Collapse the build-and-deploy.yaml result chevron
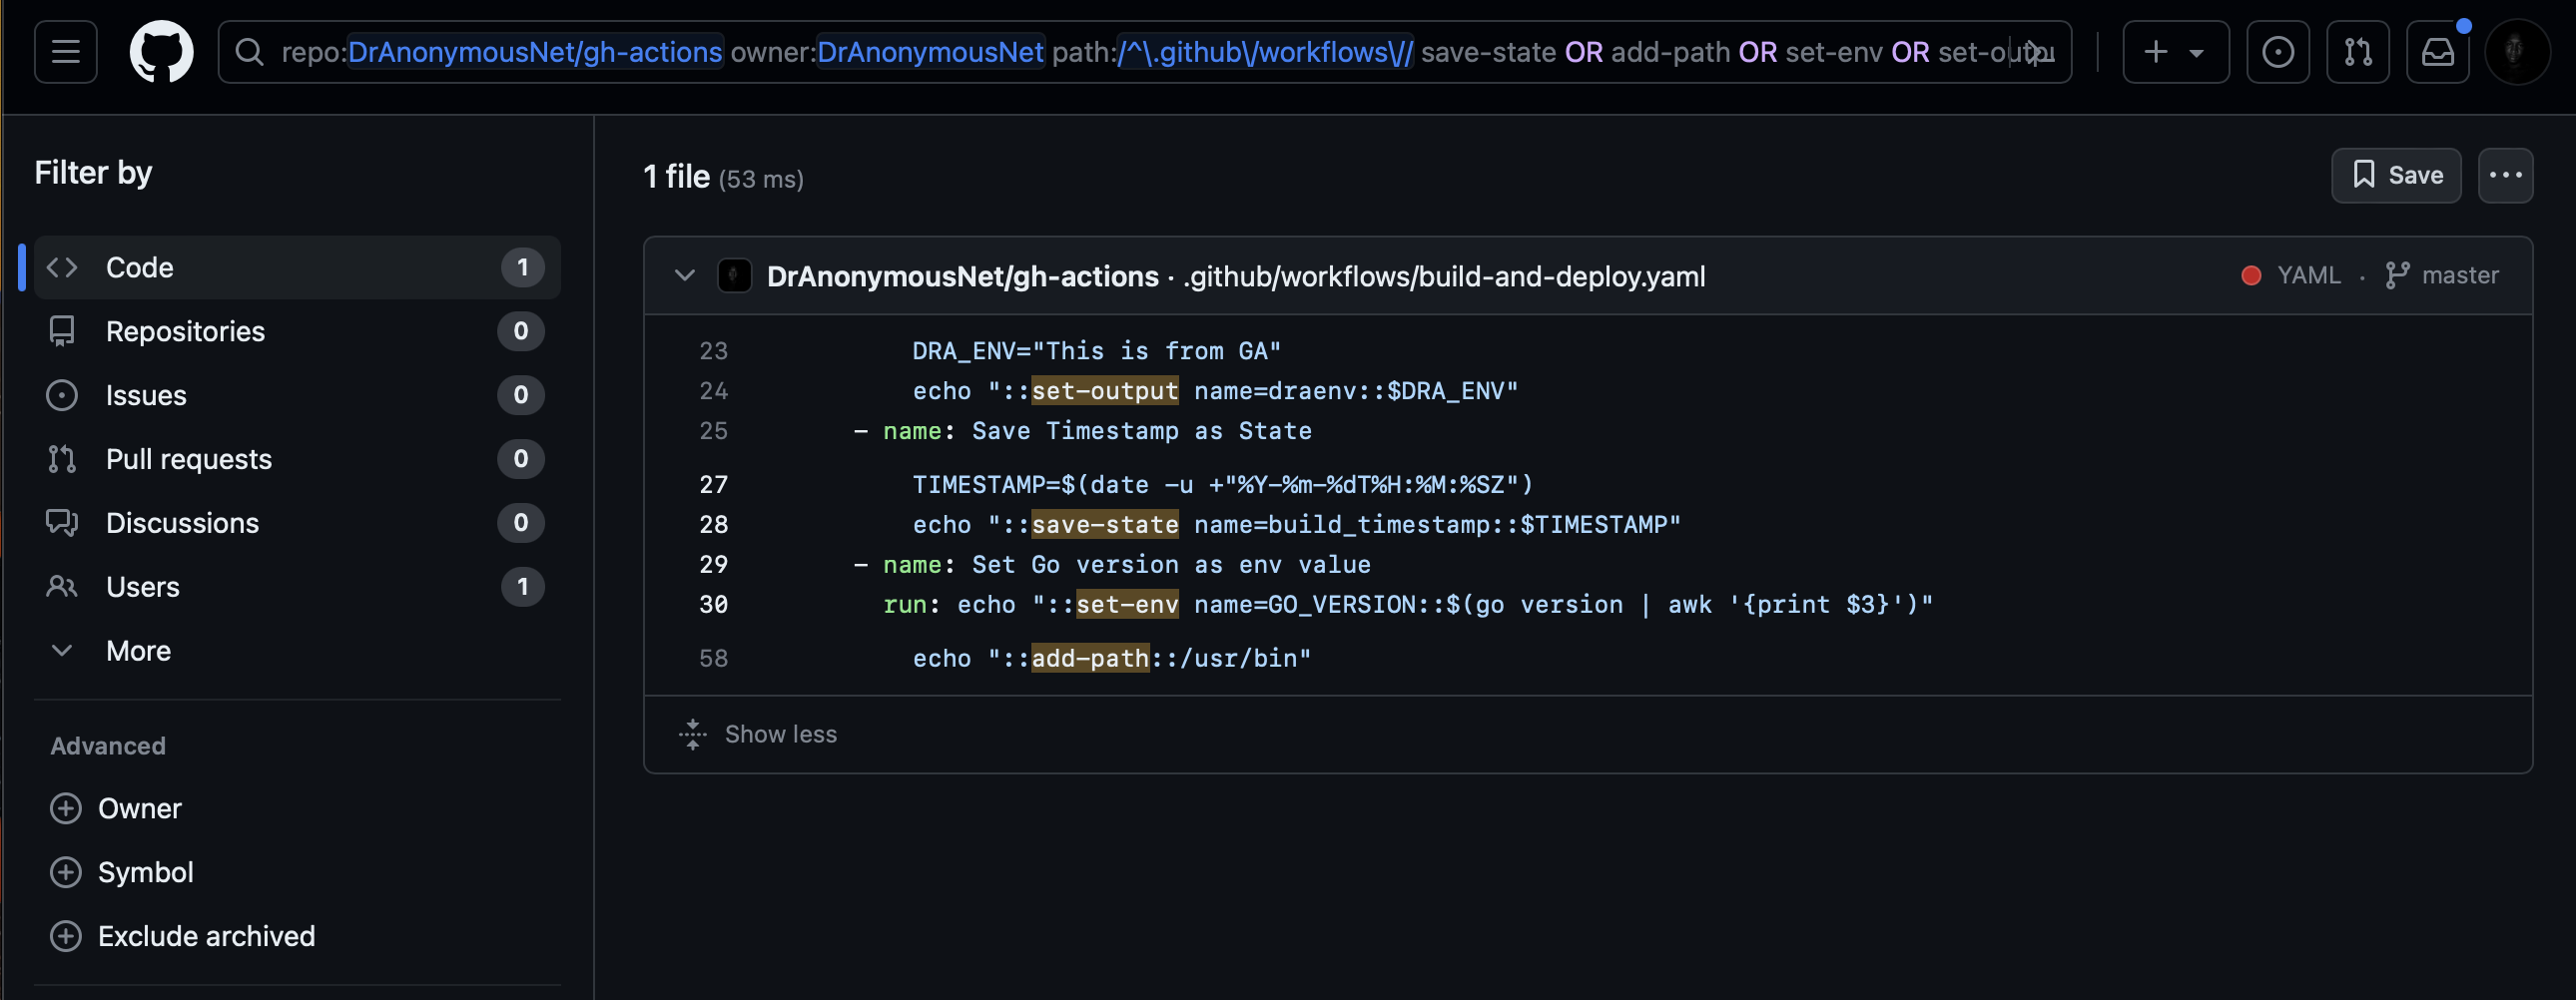 684,276
